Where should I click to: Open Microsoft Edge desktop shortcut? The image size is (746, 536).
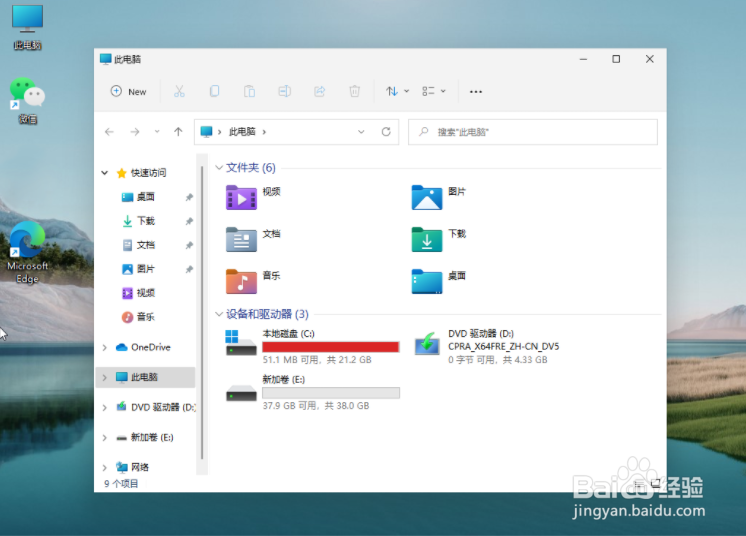[x=28, y=253]
